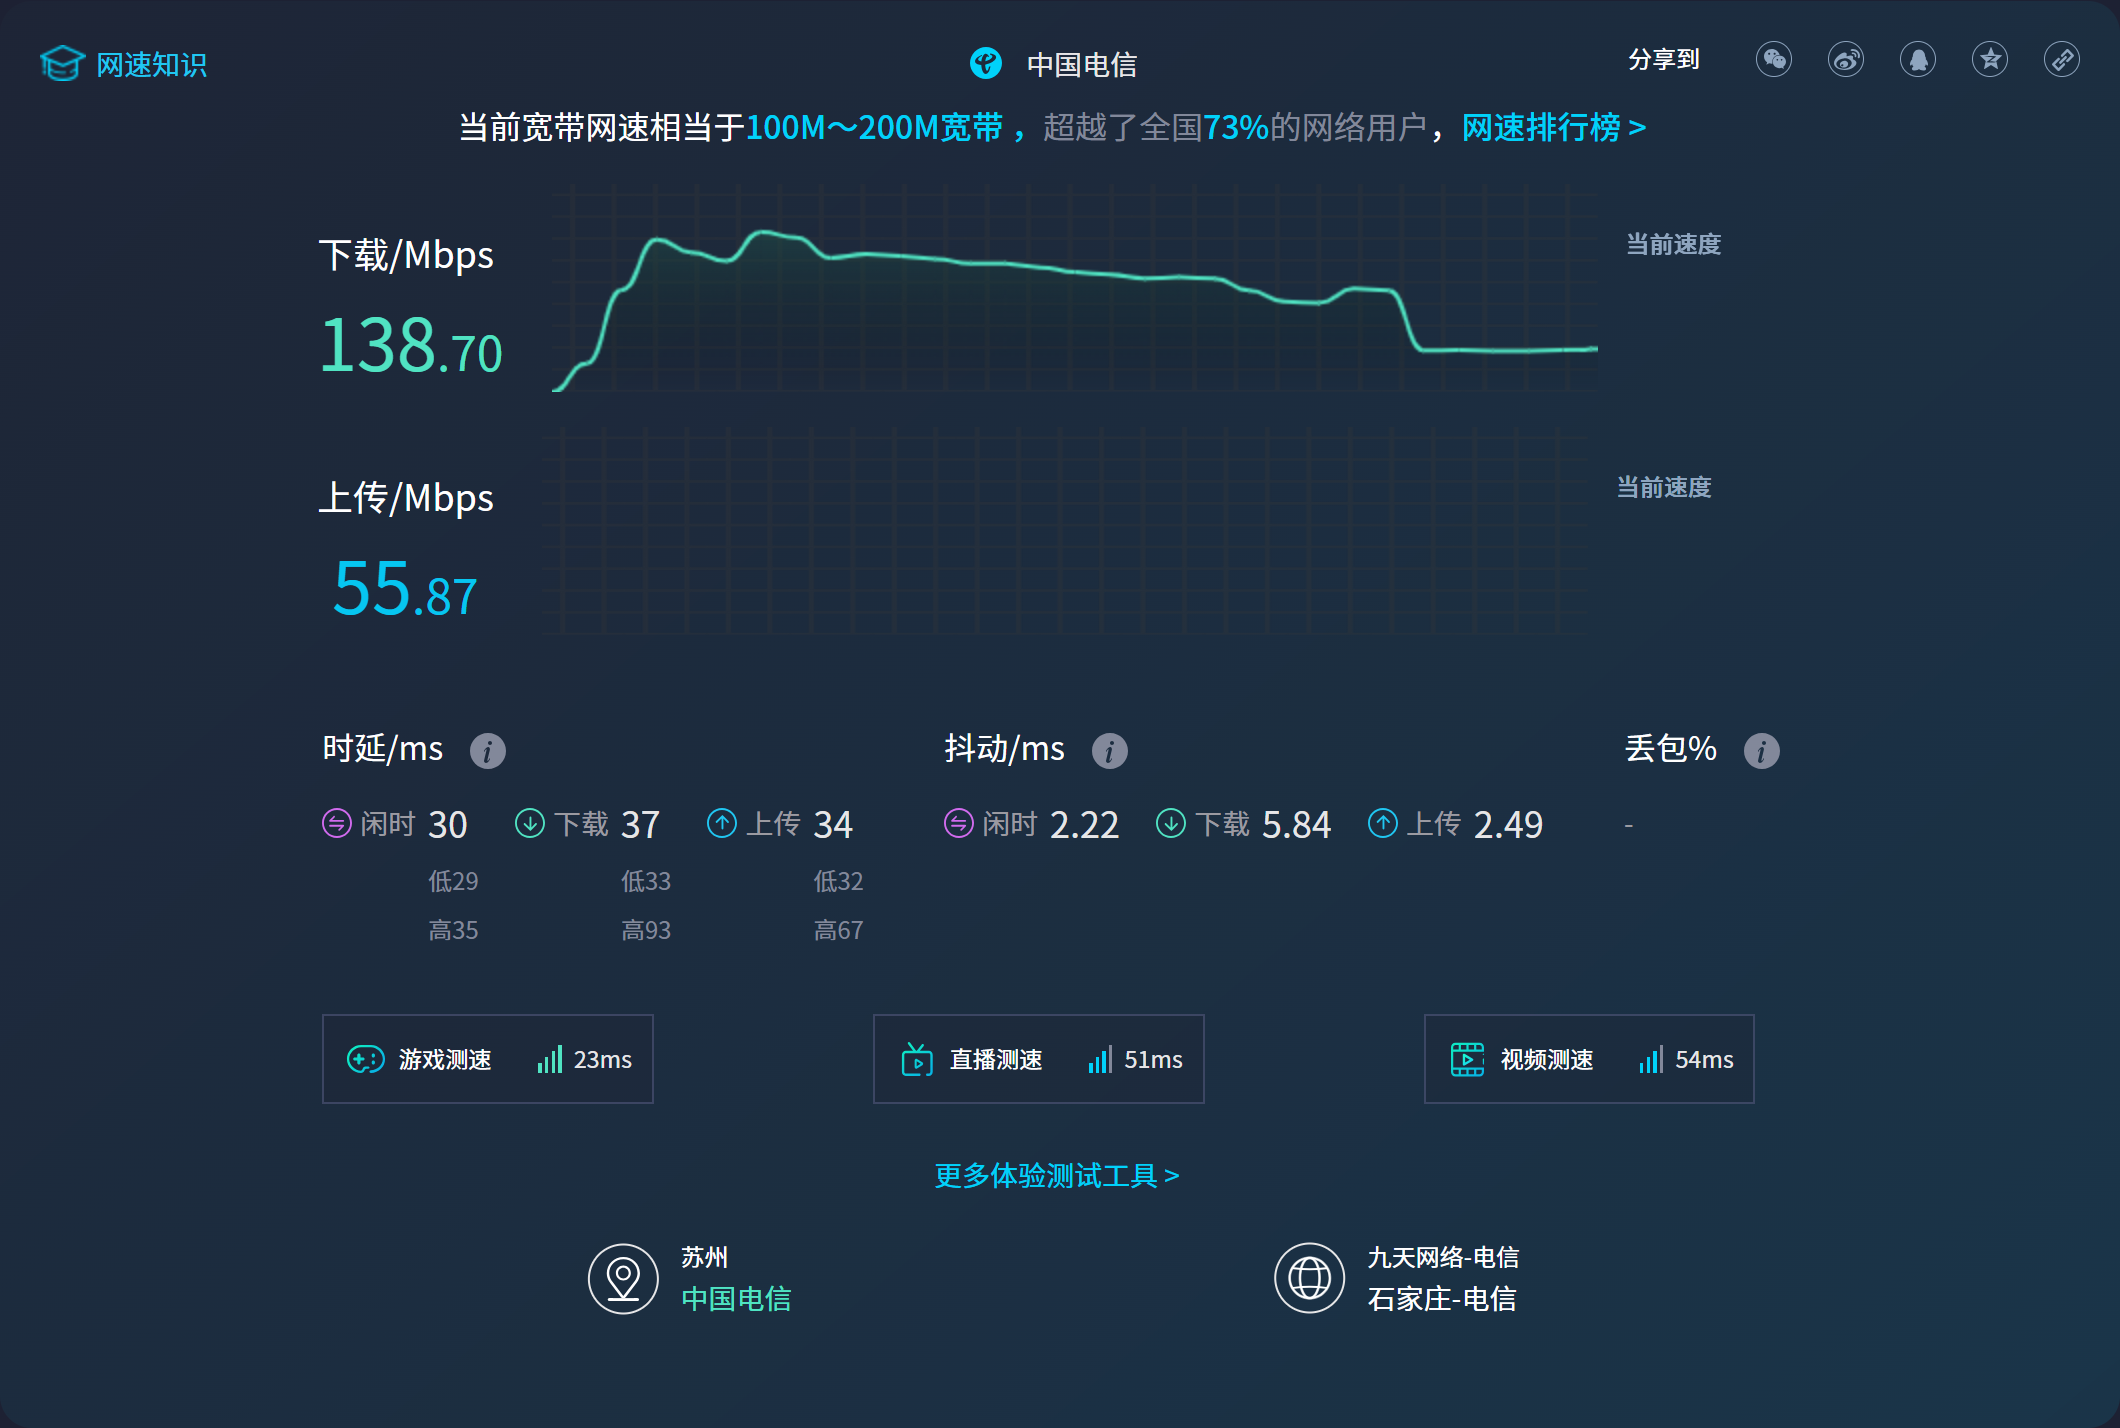Click the location pin icon for 苏州

[623, 1278]
